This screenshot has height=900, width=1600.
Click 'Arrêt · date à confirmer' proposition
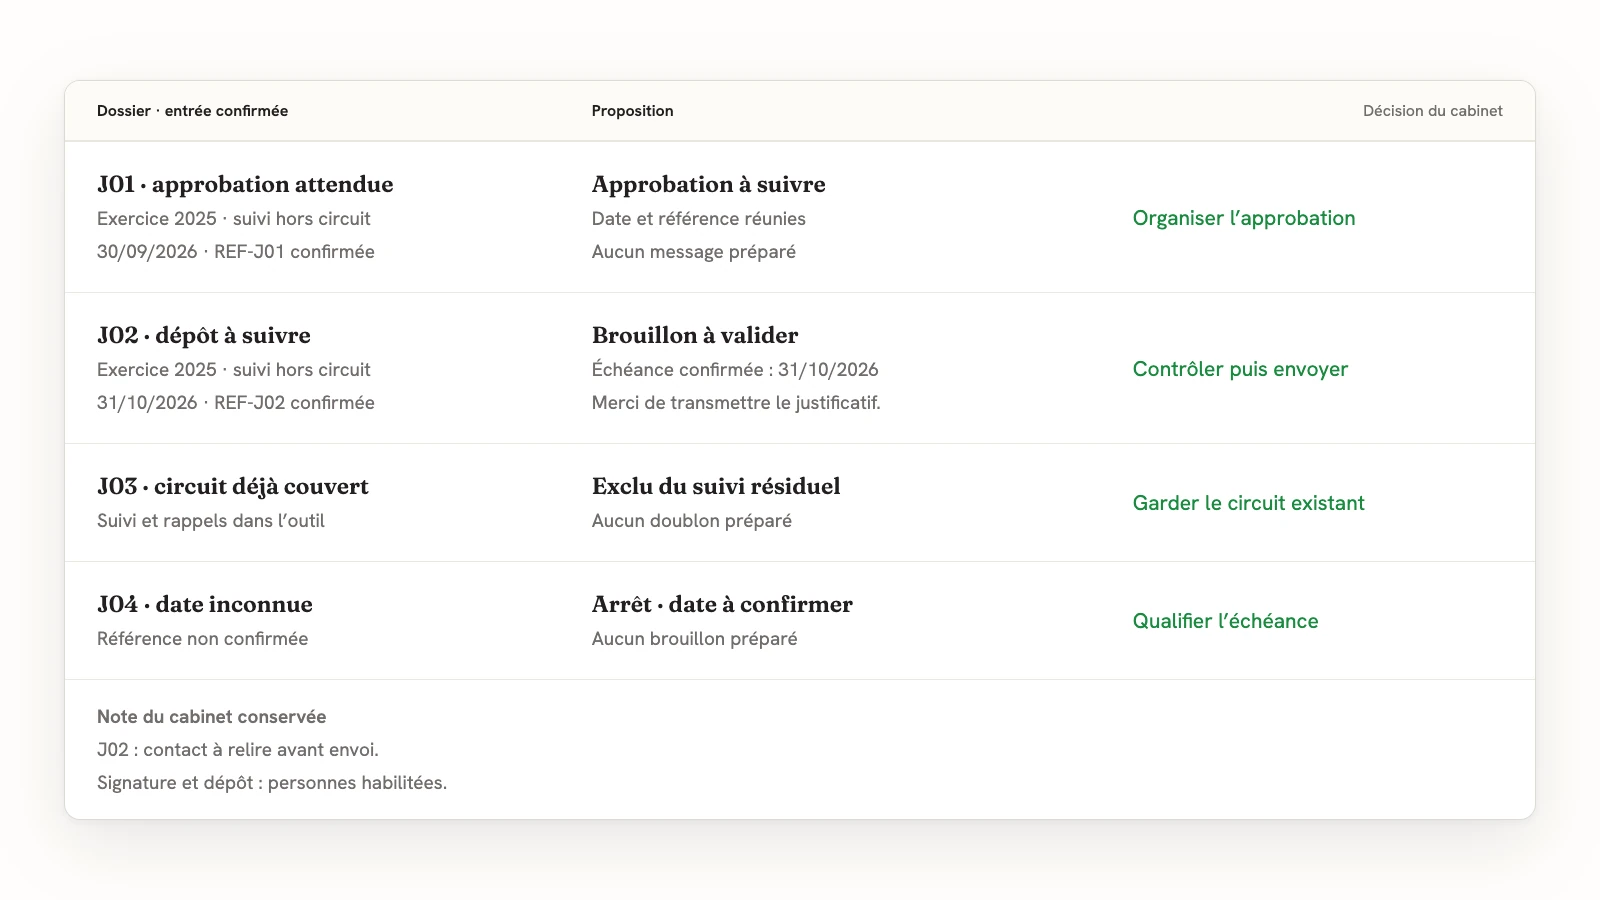[722, 604]
